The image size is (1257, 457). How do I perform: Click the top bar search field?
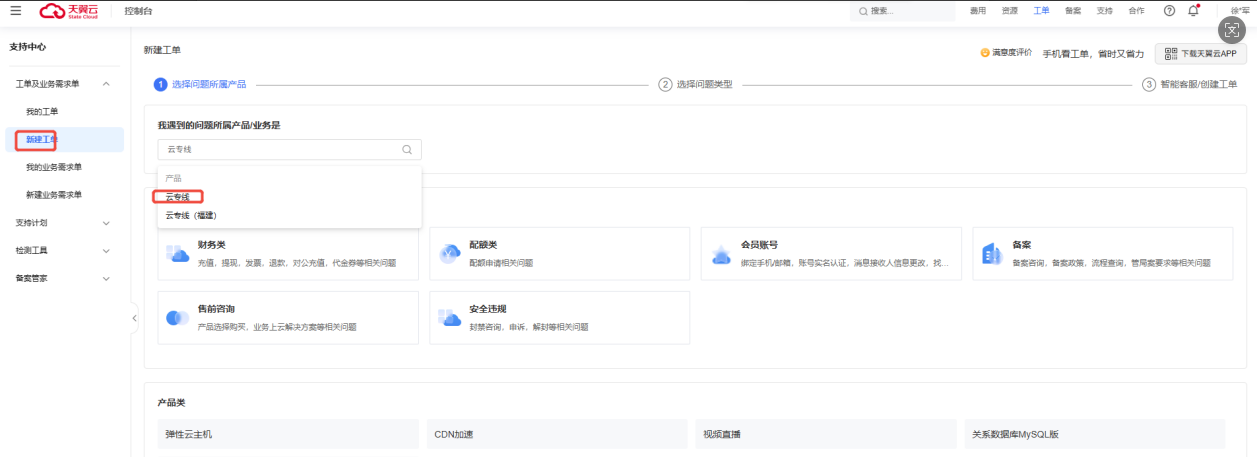point(905,11)
